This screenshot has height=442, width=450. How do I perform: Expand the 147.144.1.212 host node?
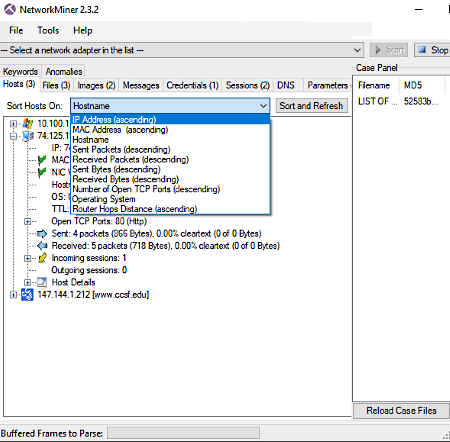tap(13, 295)
